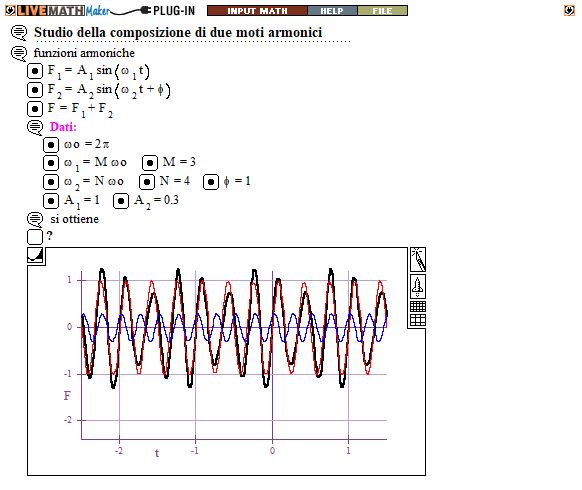Toggle the bullet beside A2 = 0.3
Image resolution: width=582 pixels, height=490 pixels.
point(121,201)
